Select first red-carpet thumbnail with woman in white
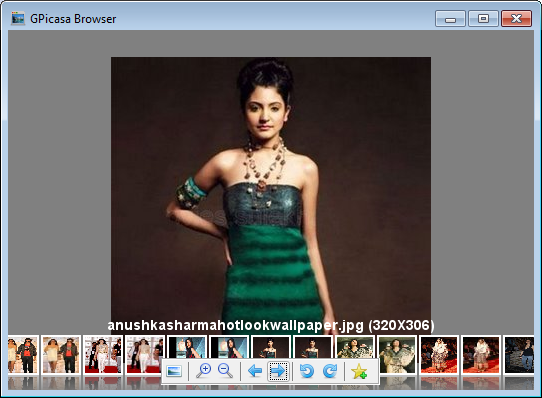542x398 pixels. (103, 355)
